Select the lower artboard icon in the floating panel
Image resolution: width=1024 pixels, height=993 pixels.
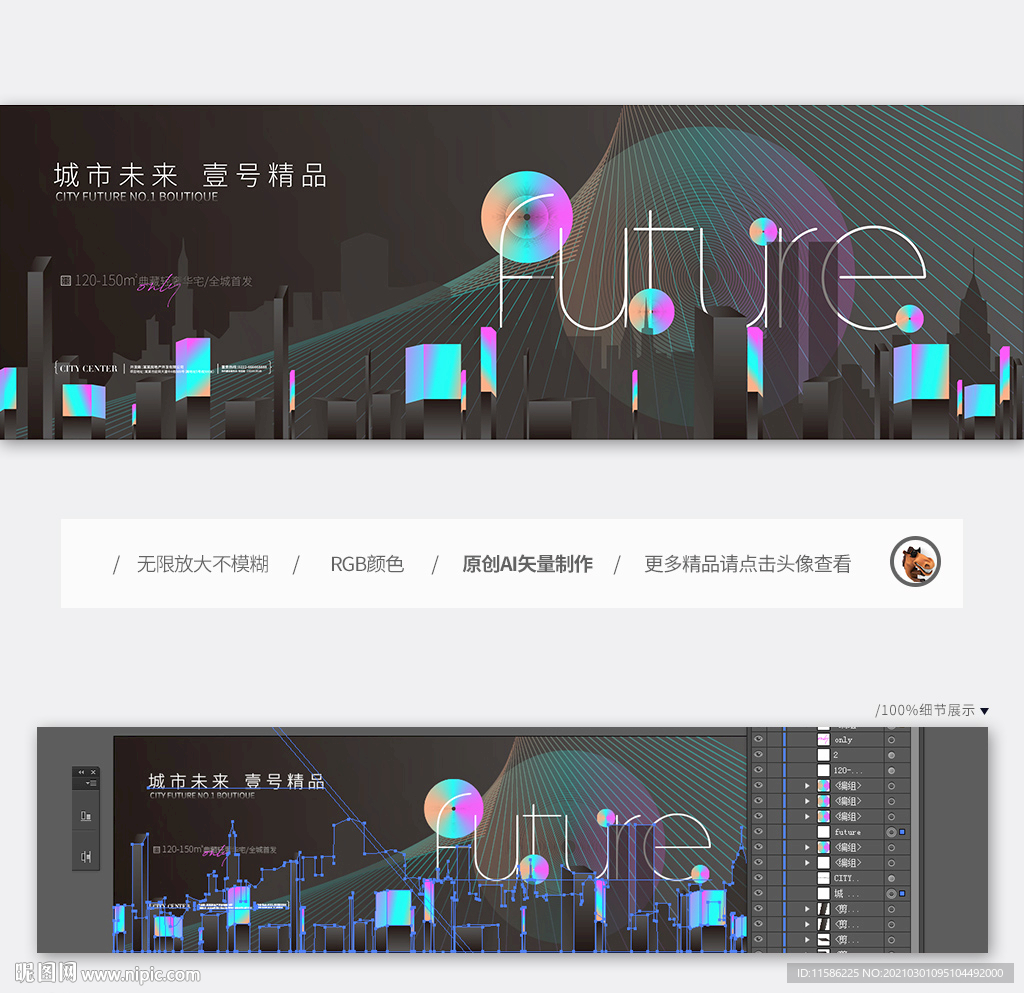85,857
